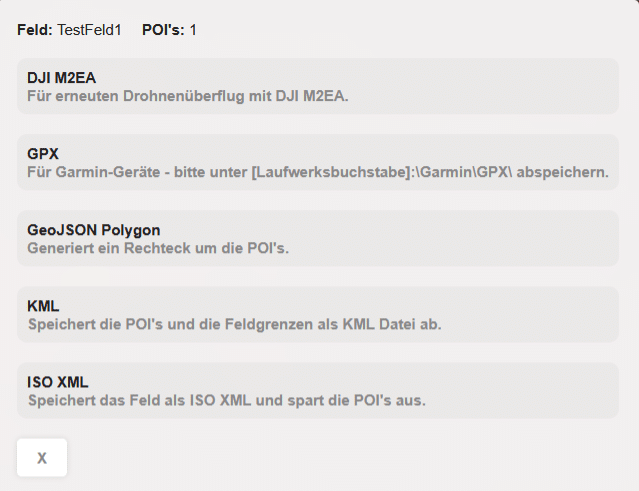Click the "GeoJSON Polygon" heading text
639x491 pixels.
click(x=94, y=229)
